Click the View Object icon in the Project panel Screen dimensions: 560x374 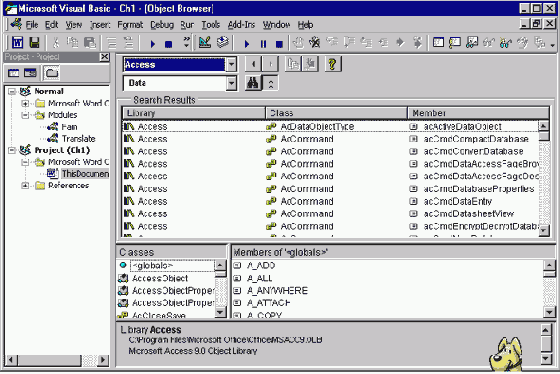30,73
